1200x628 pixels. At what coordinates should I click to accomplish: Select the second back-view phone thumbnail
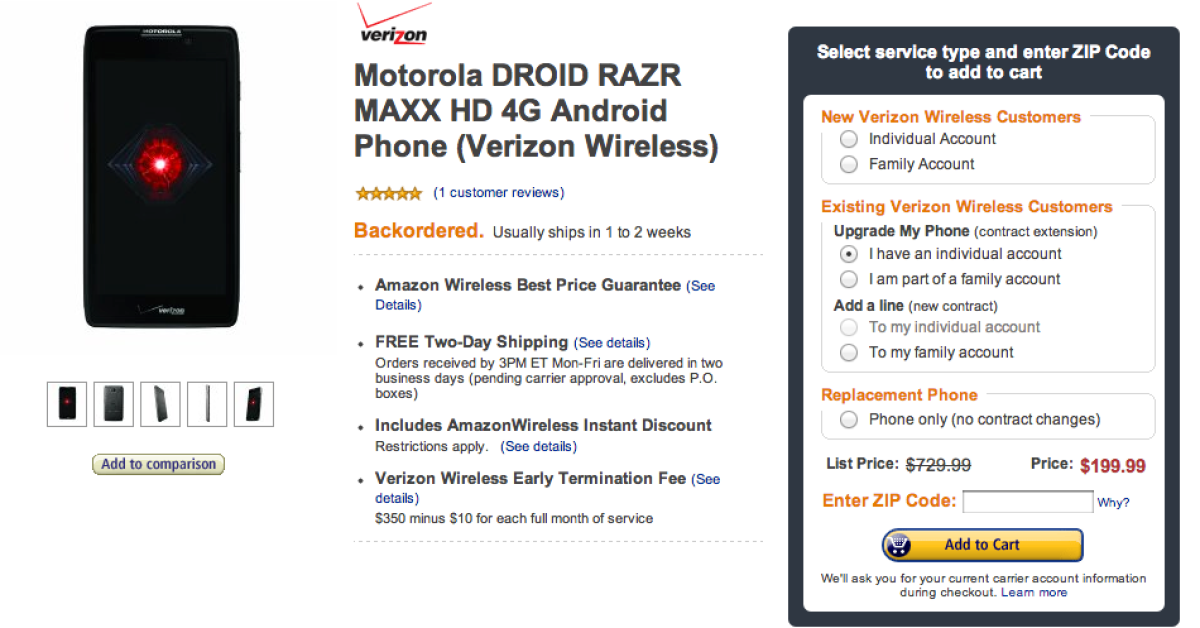tap(113, 404)
